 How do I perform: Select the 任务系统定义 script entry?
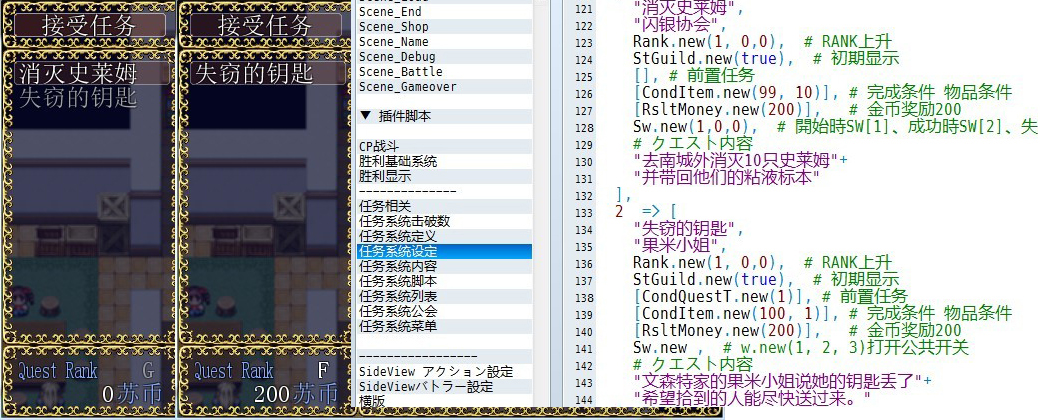(x=444, y=237)
